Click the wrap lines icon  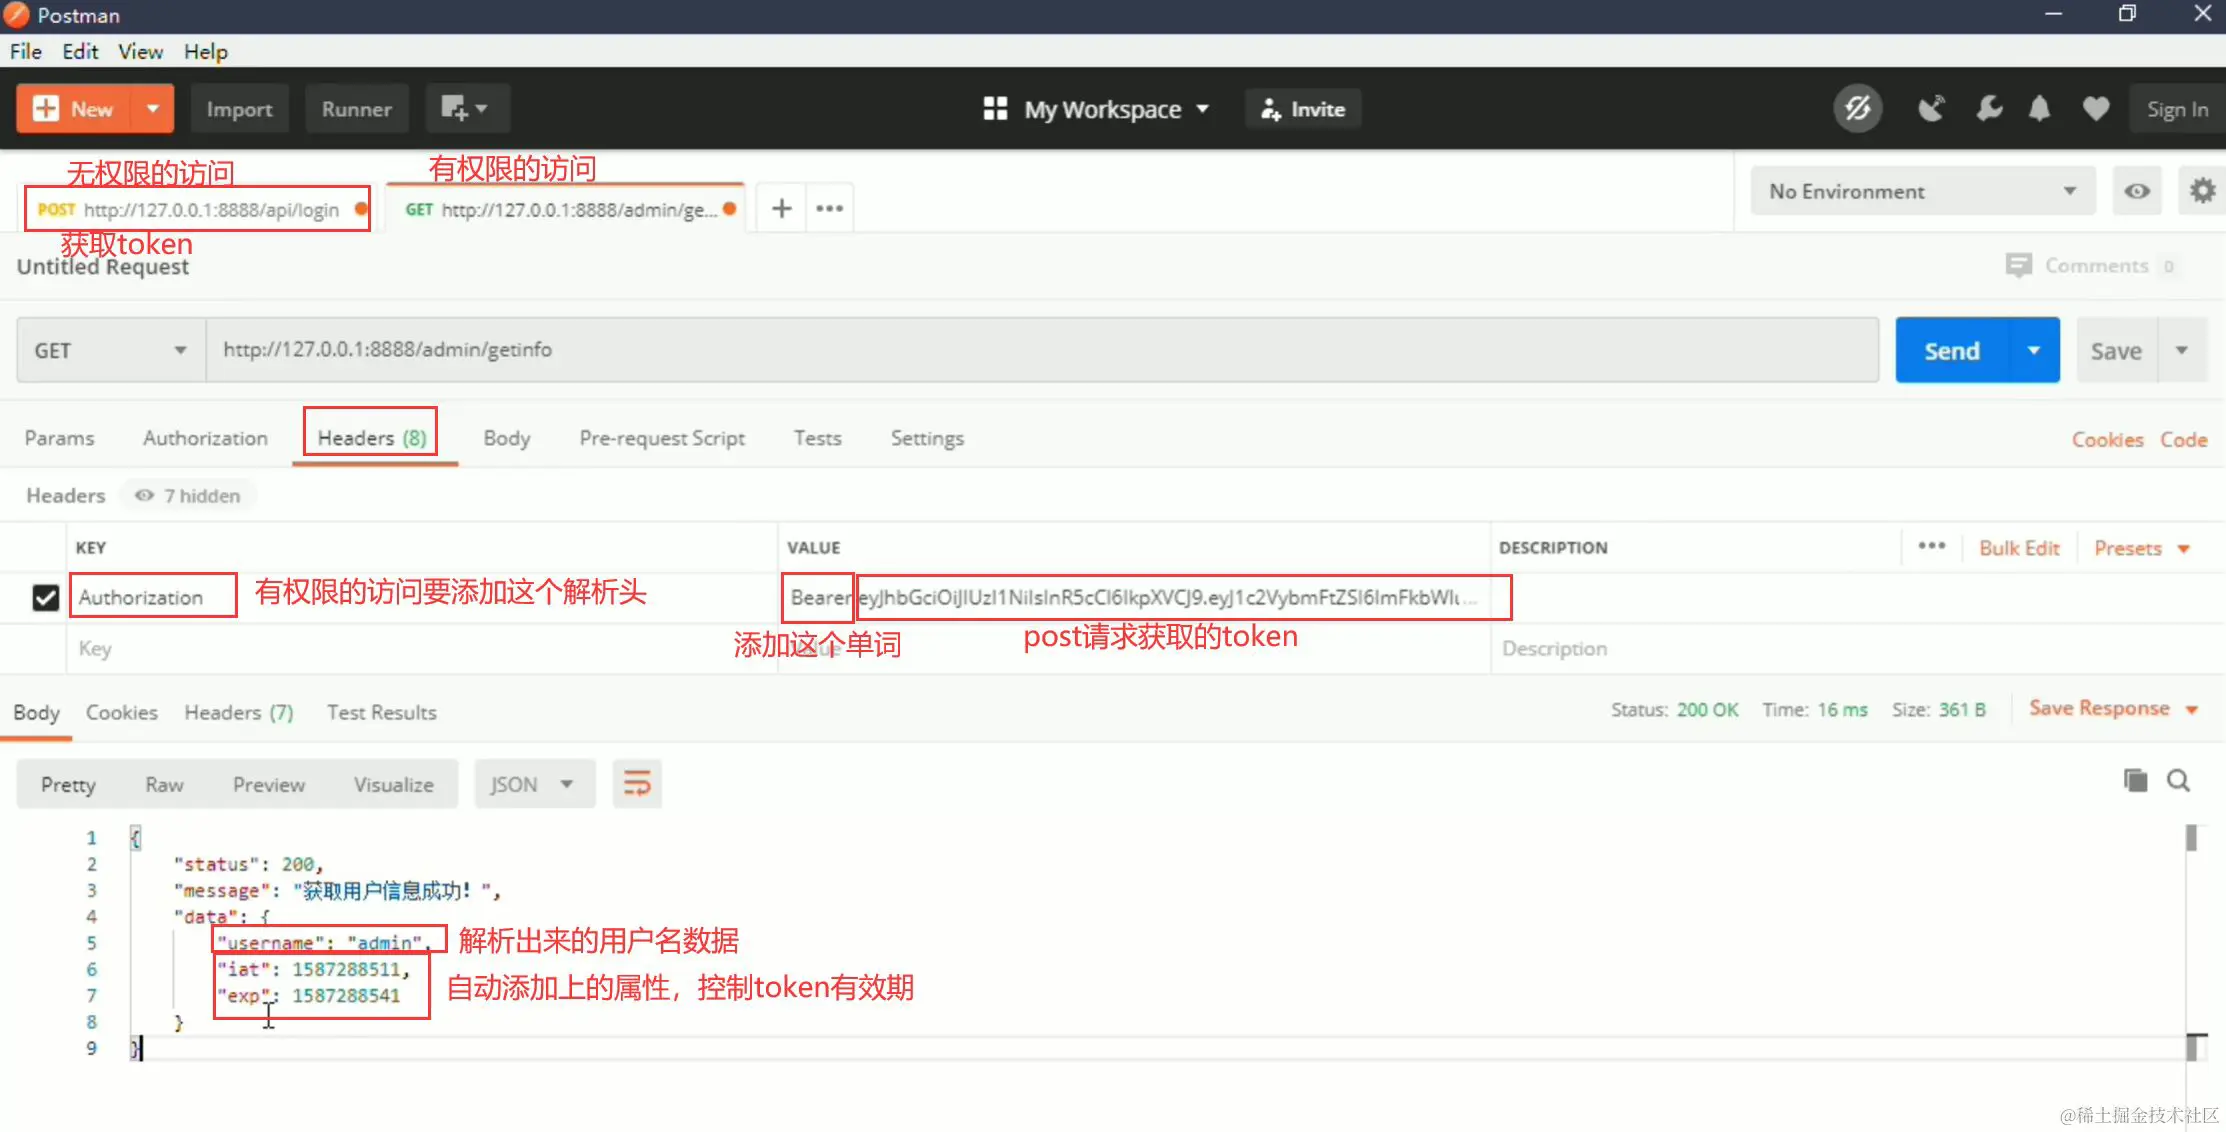[x=637, y=784]
